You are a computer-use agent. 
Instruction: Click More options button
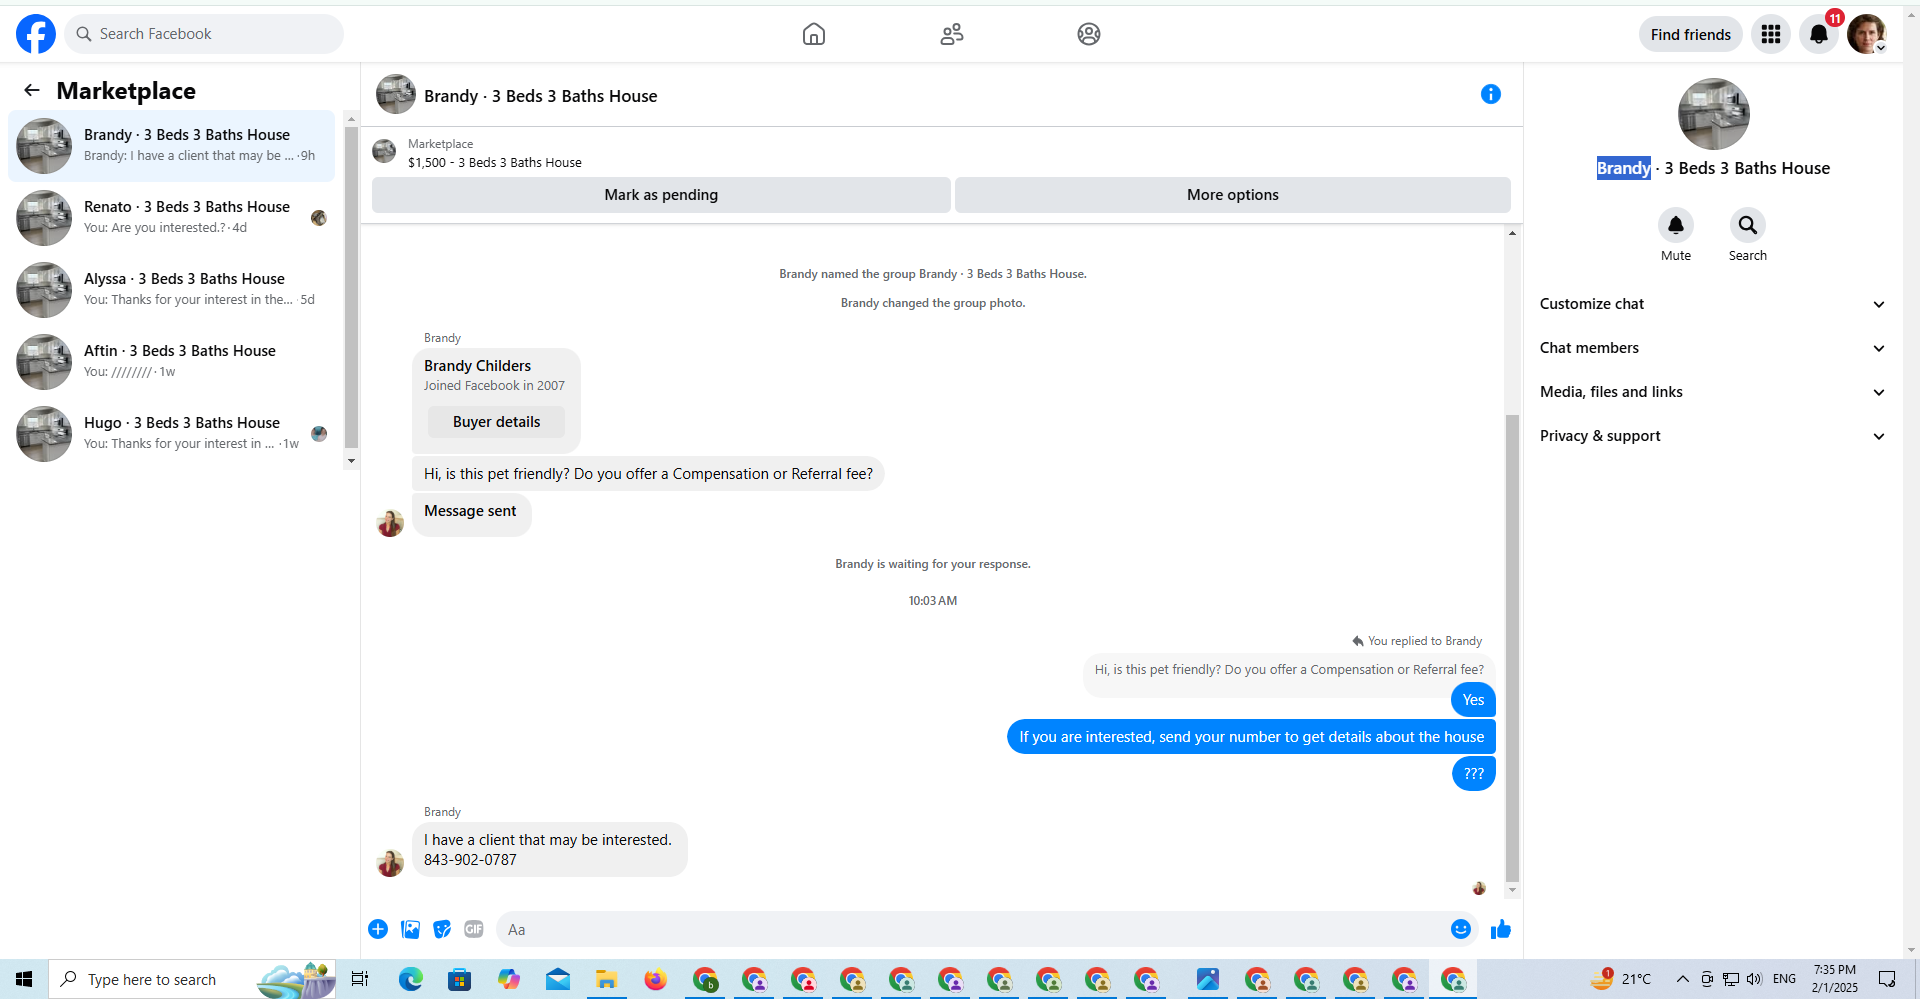tap(1232, 195)
